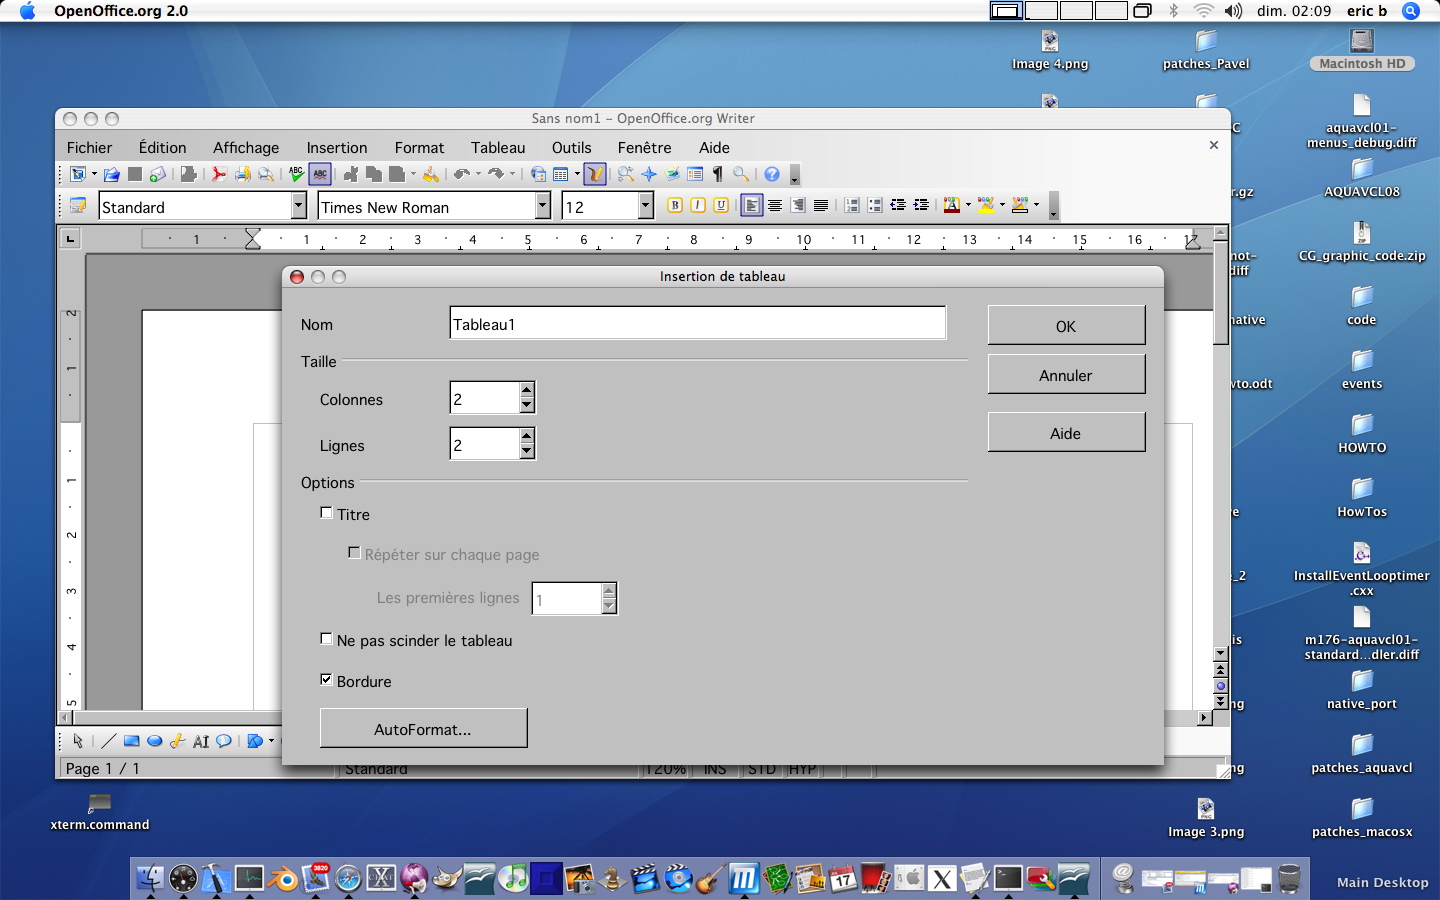This screenshot has width=1440, height=900.
Task: Open the Fichier menu
Action: (x=89, y=147)
